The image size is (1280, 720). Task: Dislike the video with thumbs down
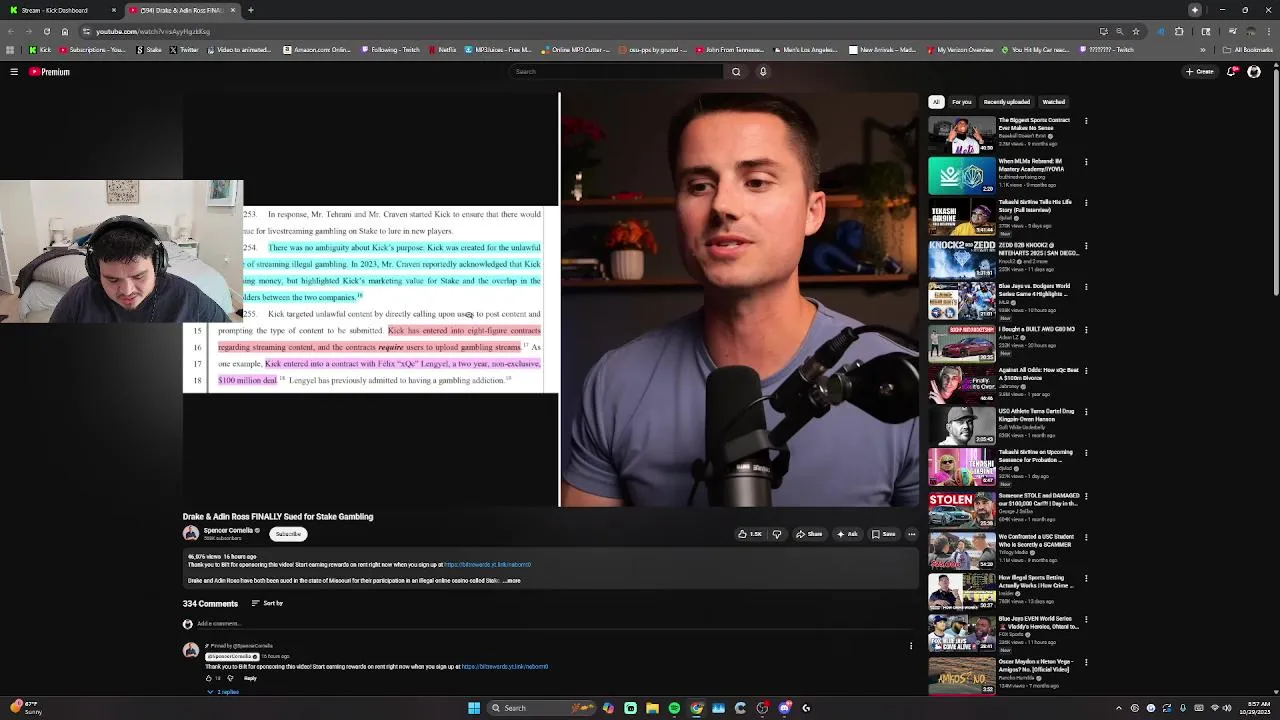(x=777, y=534)
